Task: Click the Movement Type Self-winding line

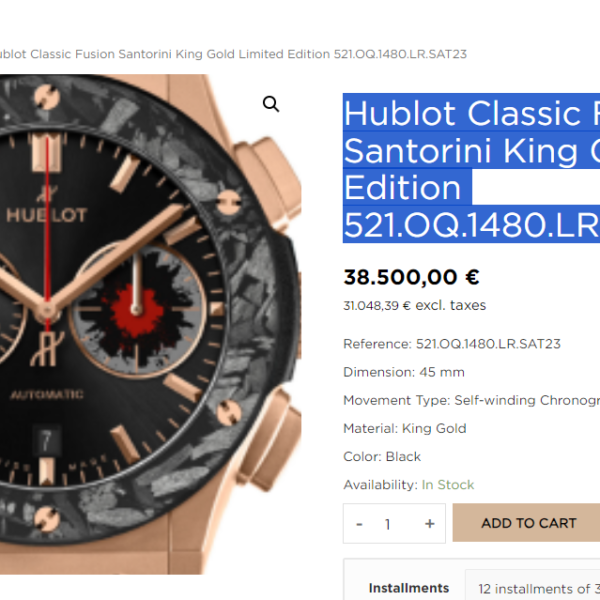Action: (471, 400)
